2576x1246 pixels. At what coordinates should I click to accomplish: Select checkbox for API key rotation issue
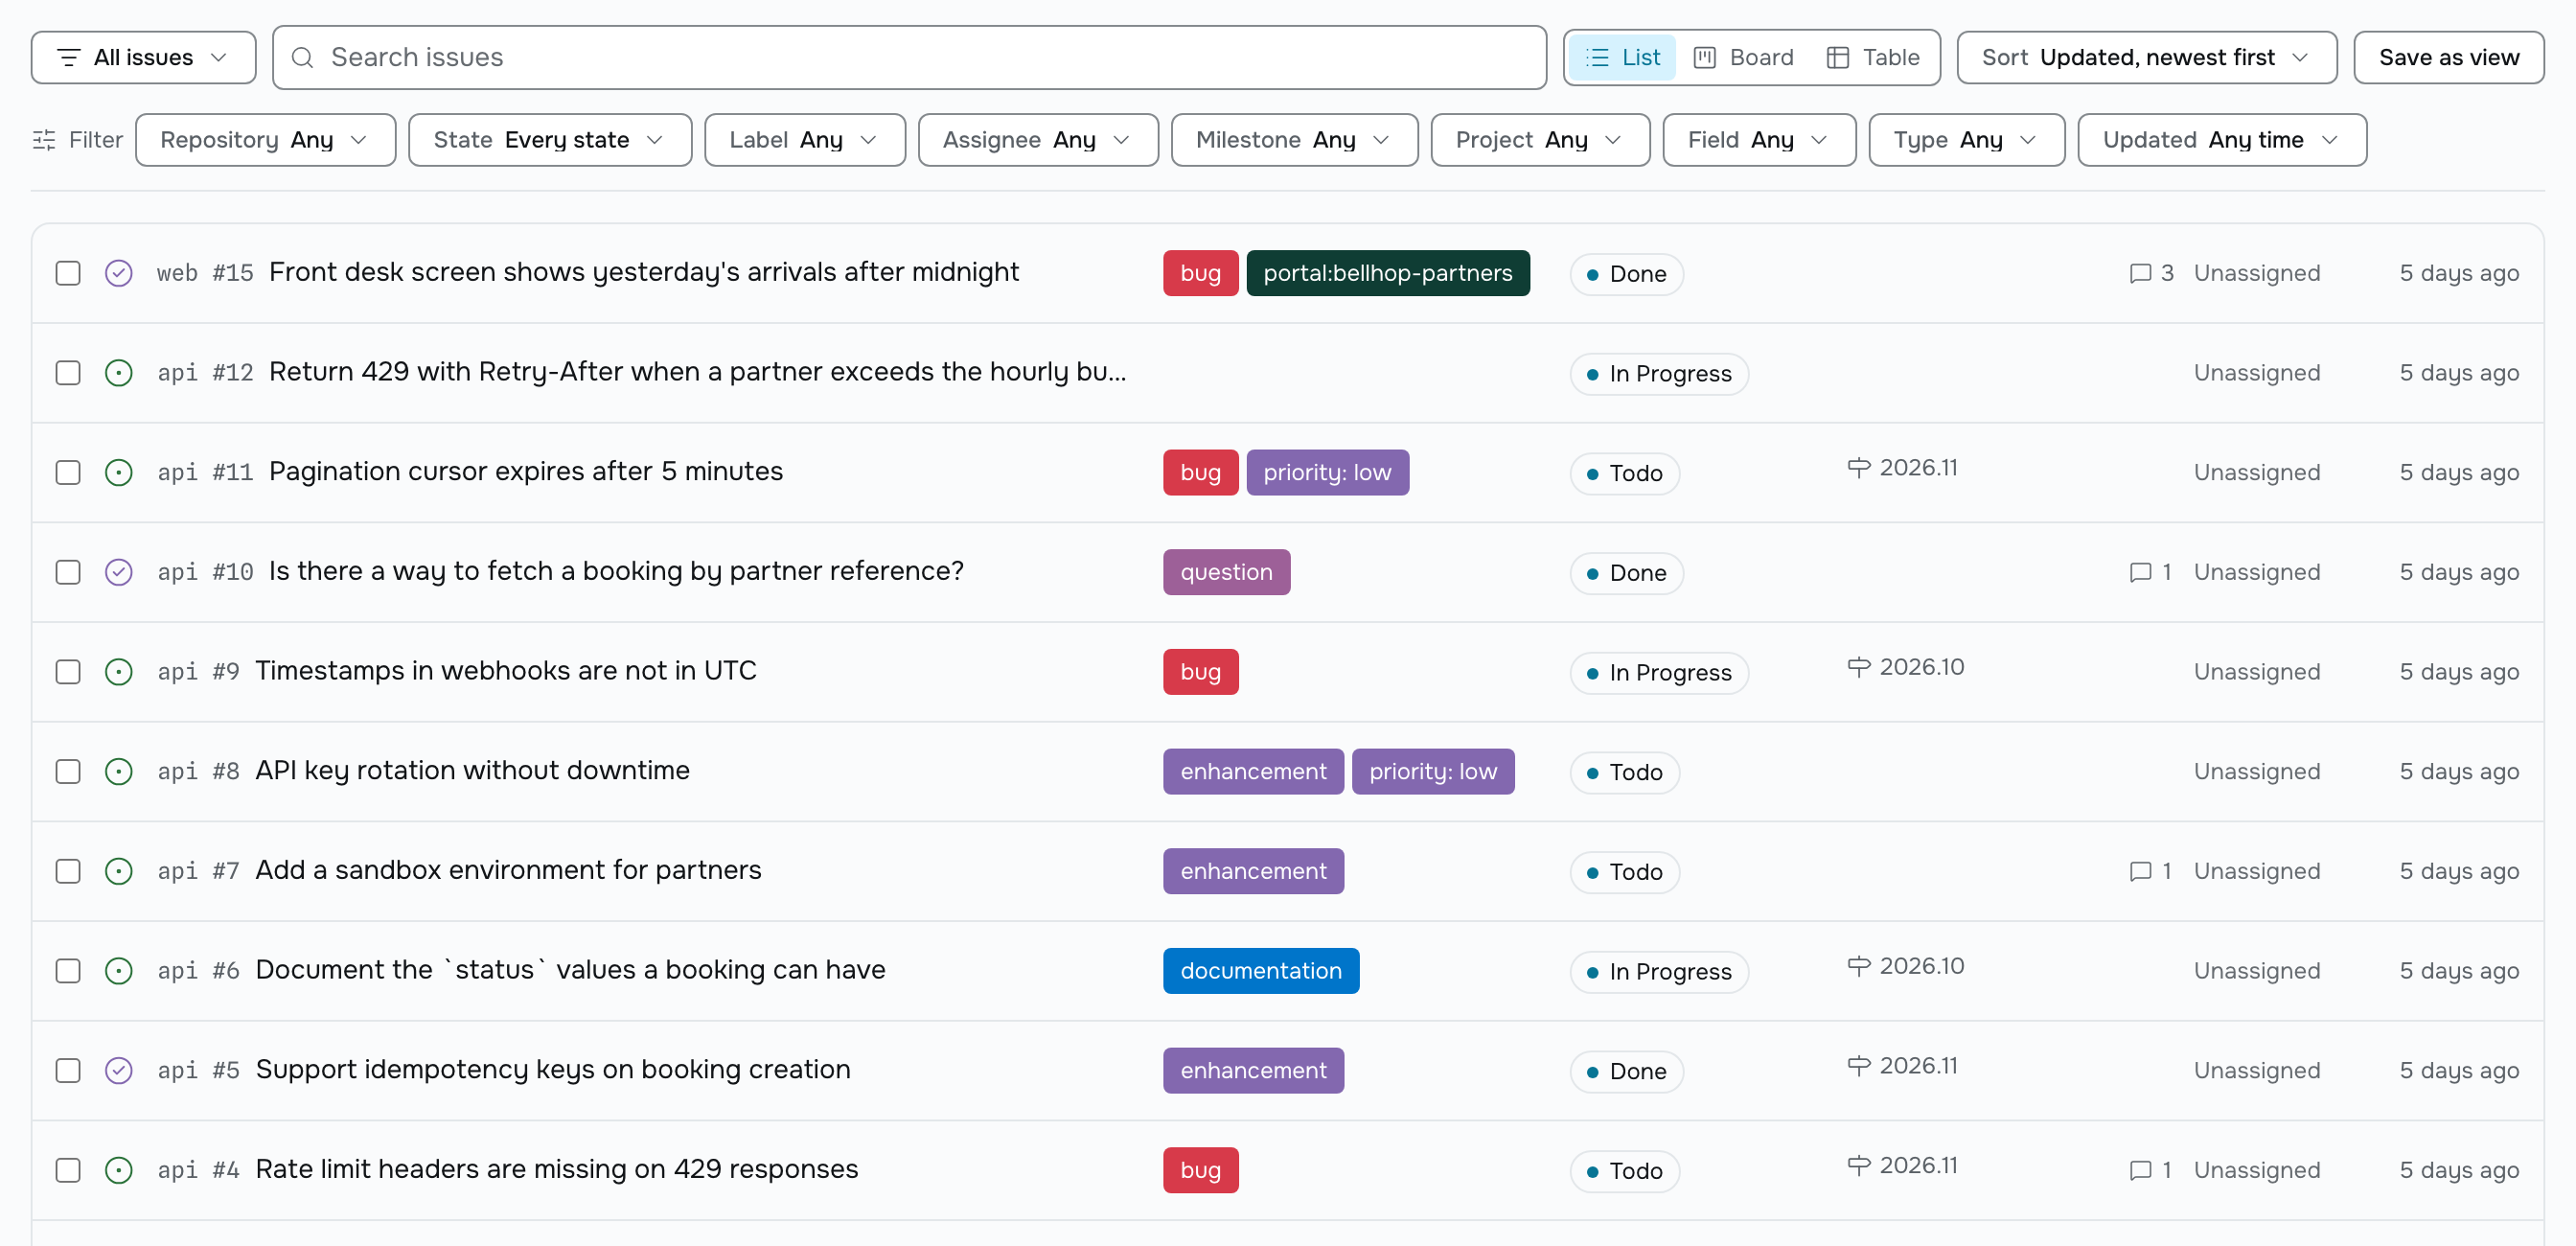pos(68,771)
